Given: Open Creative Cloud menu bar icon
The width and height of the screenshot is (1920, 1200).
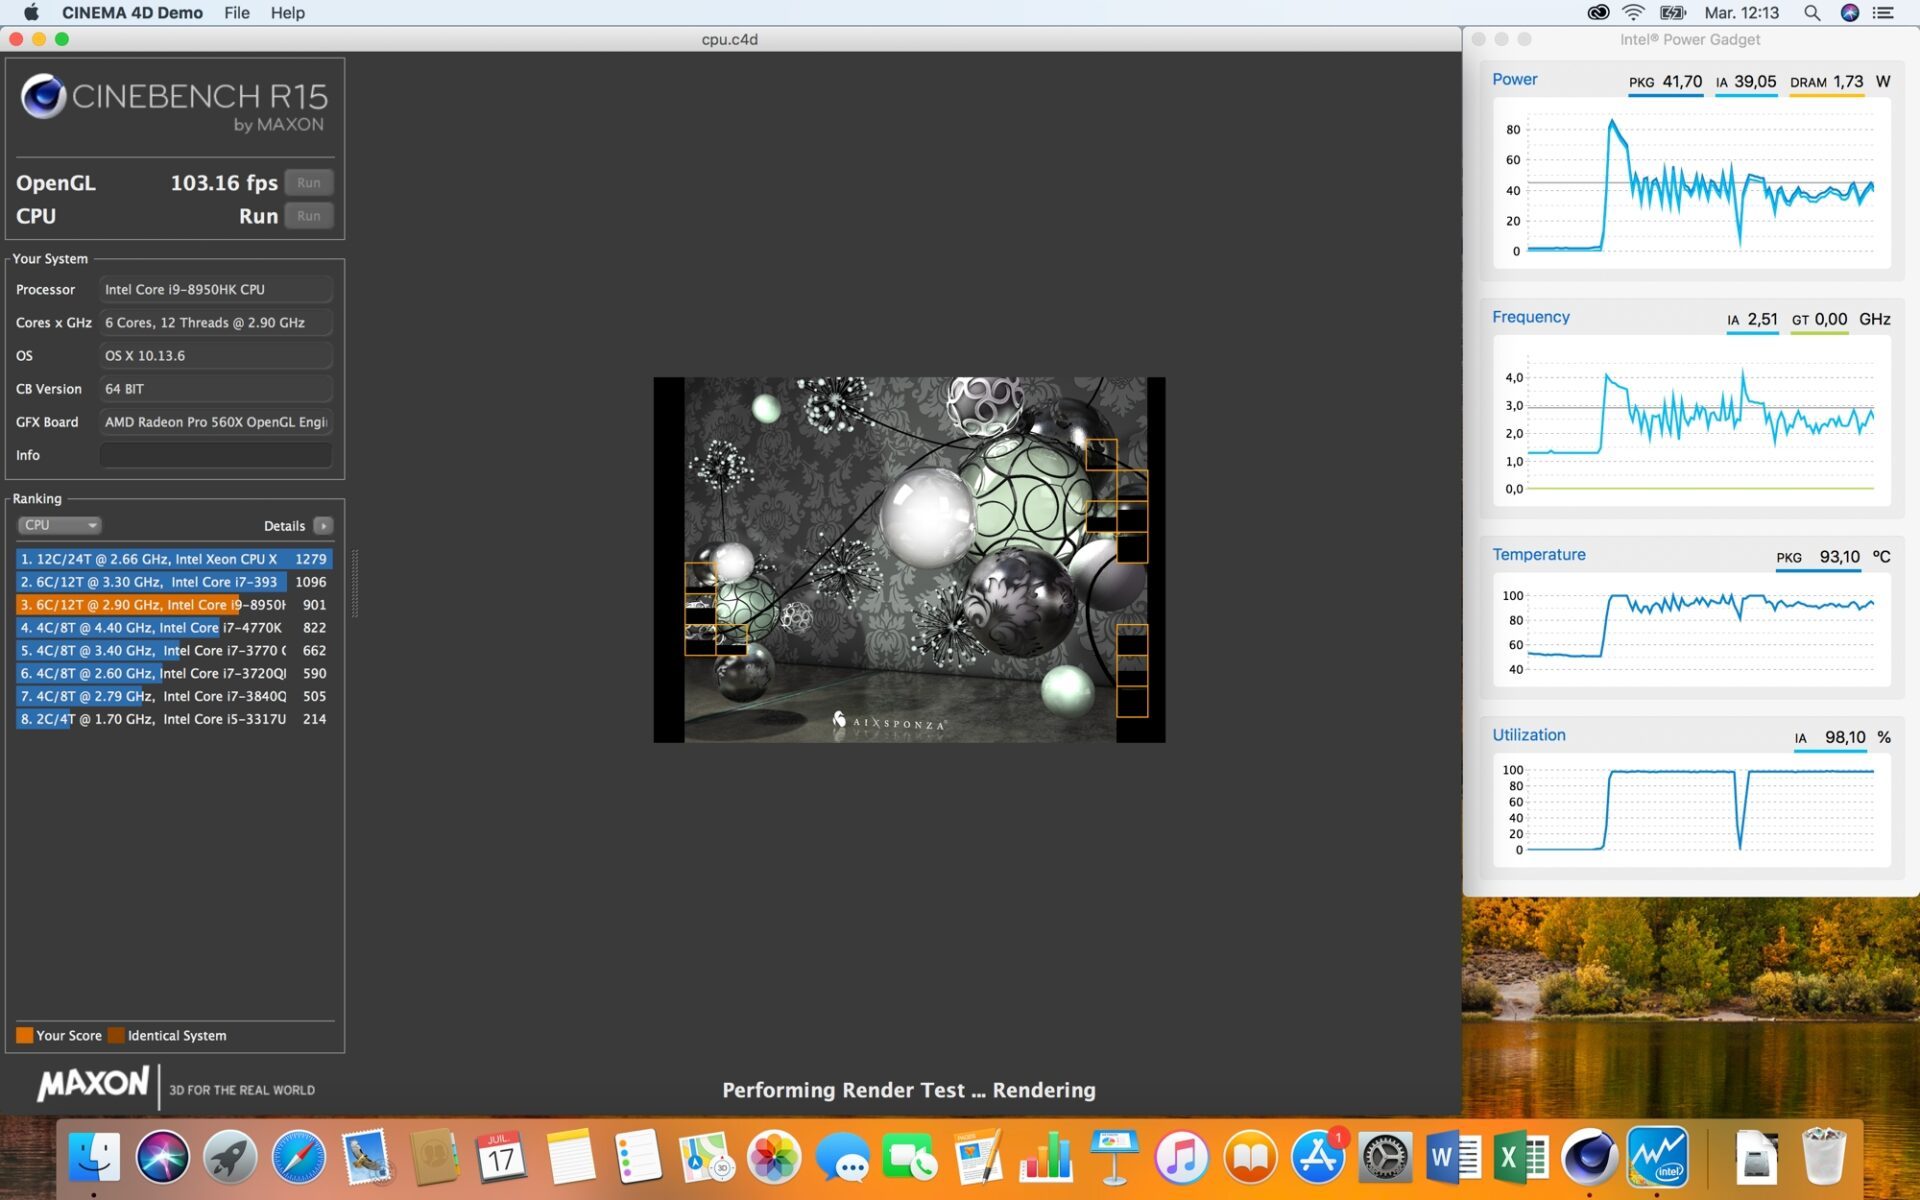Looking at the screenshot, I should [x=1598, y=13].
